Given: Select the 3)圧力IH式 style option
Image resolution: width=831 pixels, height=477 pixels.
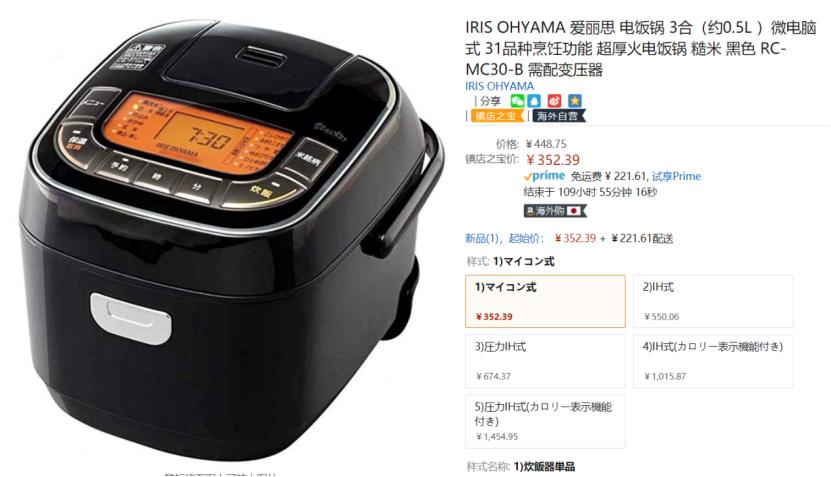Looking at the screenshot, I should pyautogui.click(x=545, y=361).
